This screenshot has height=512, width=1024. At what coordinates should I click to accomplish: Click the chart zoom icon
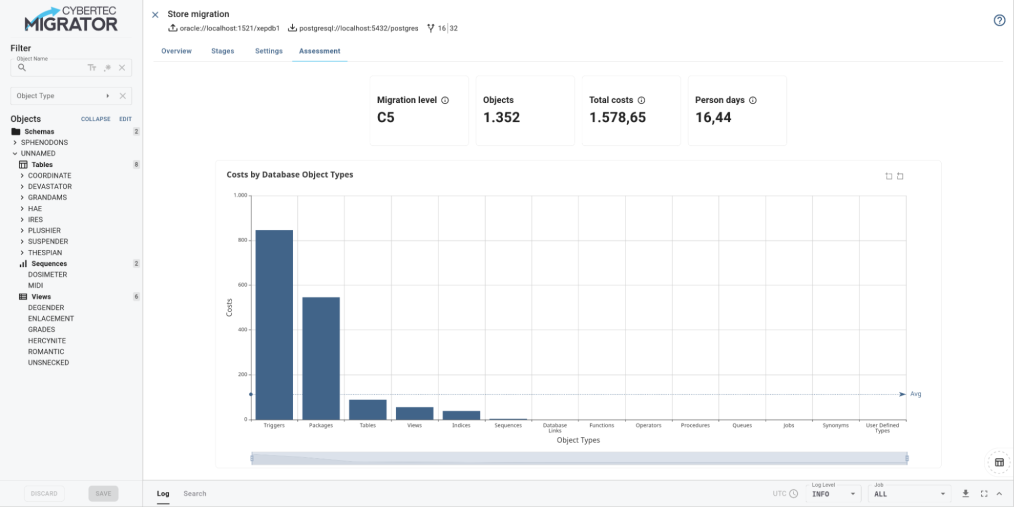[888, 176]
